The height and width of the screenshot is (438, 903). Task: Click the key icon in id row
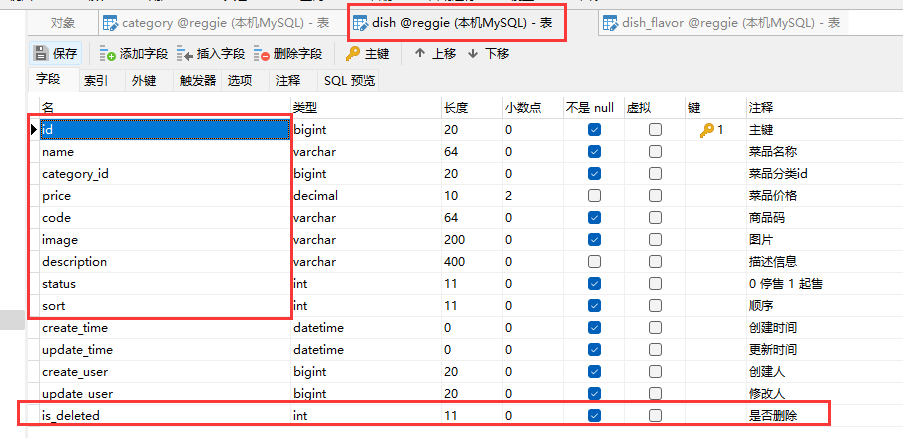click(x=707, y=130)
